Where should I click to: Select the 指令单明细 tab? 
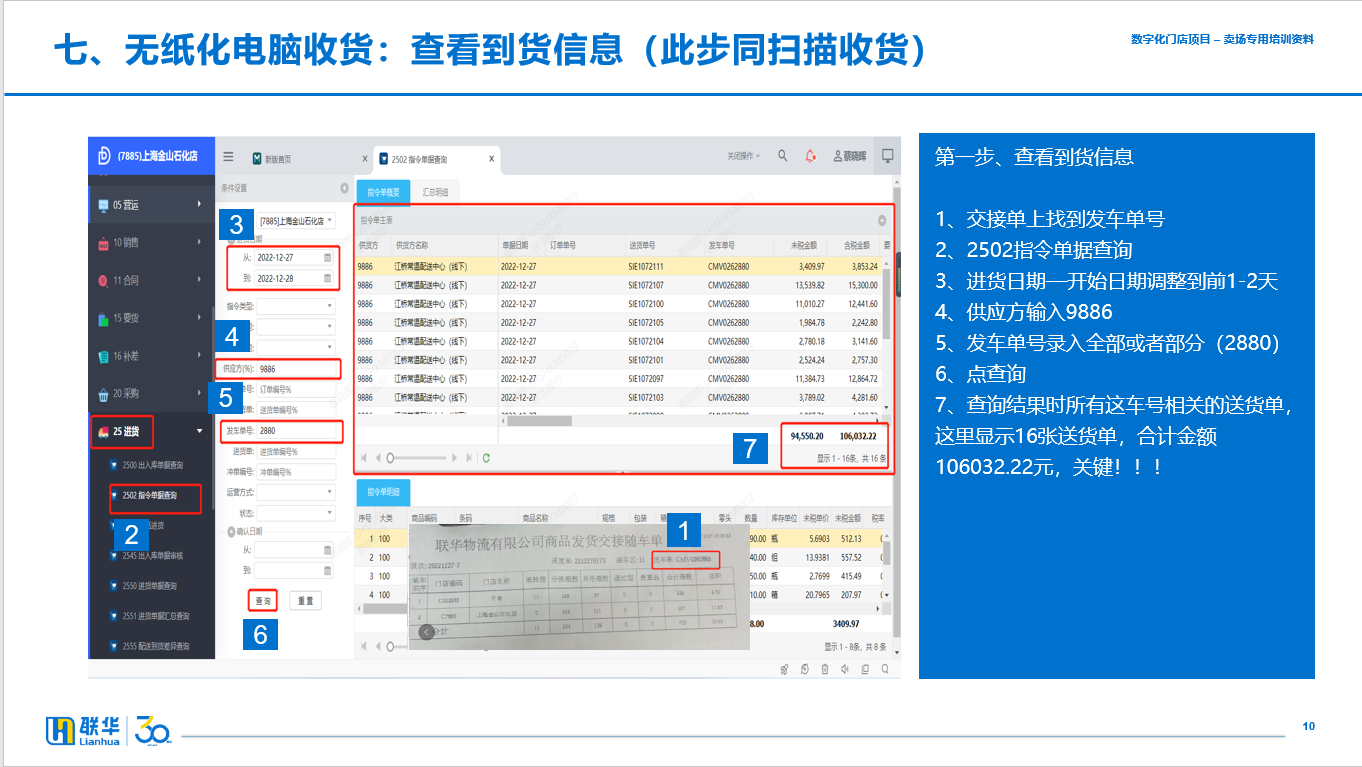384,491
